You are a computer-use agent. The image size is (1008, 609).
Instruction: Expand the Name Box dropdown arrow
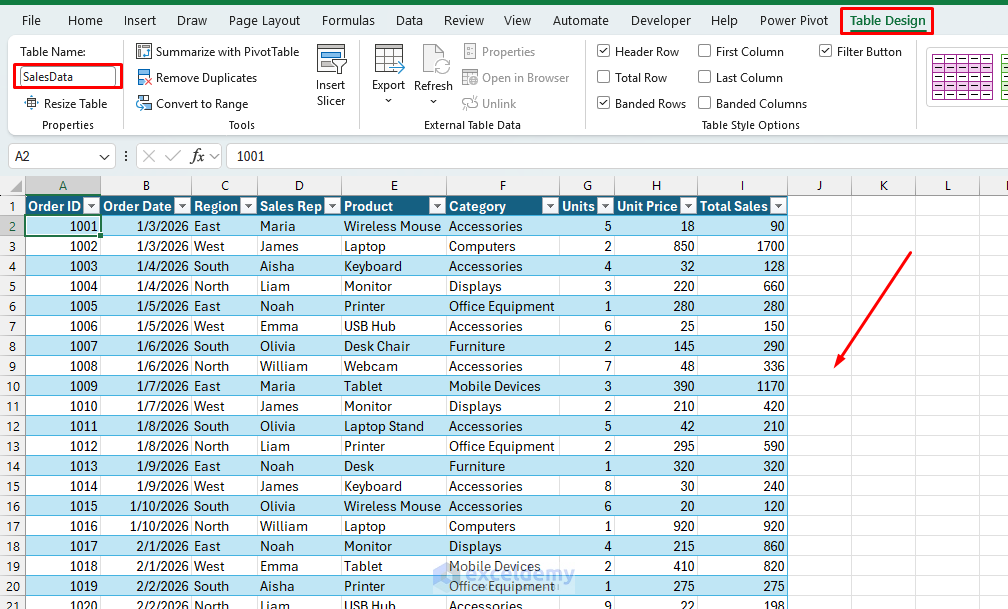[x=104, y=156]
